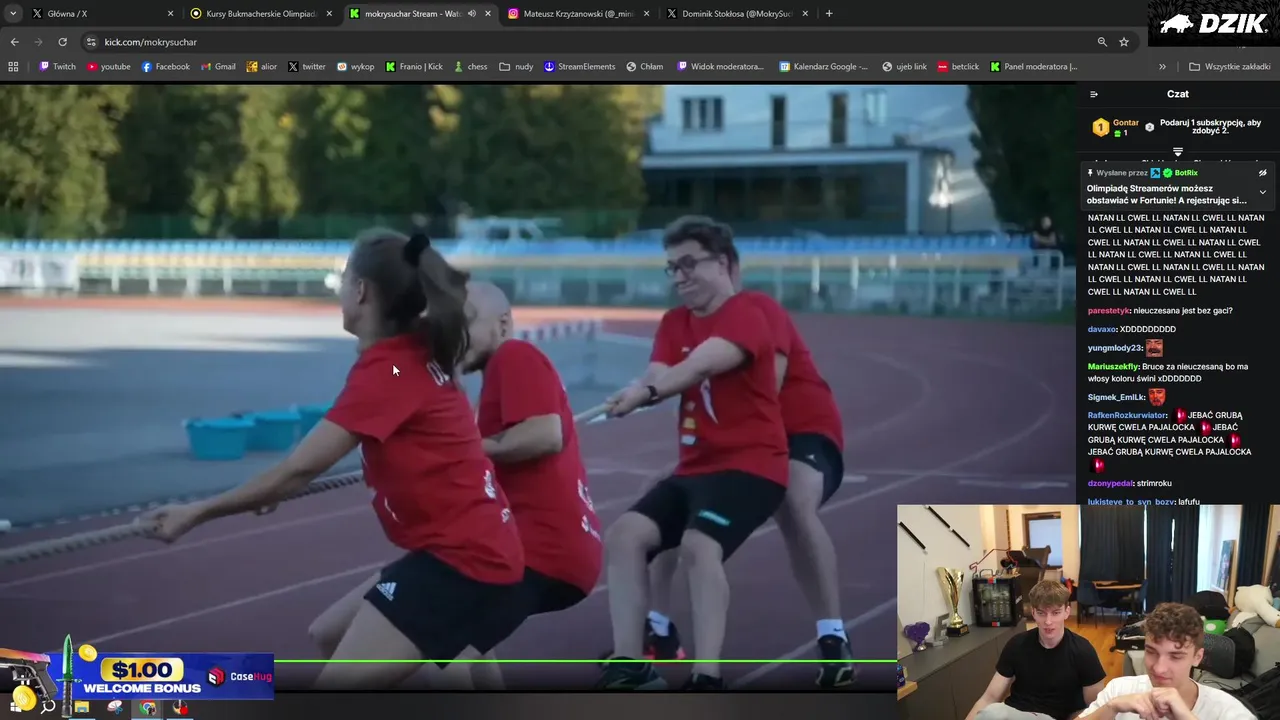Screen dimensions: 1280x720
Task: Open the alior bookmark
Action: tap(261, 67)
